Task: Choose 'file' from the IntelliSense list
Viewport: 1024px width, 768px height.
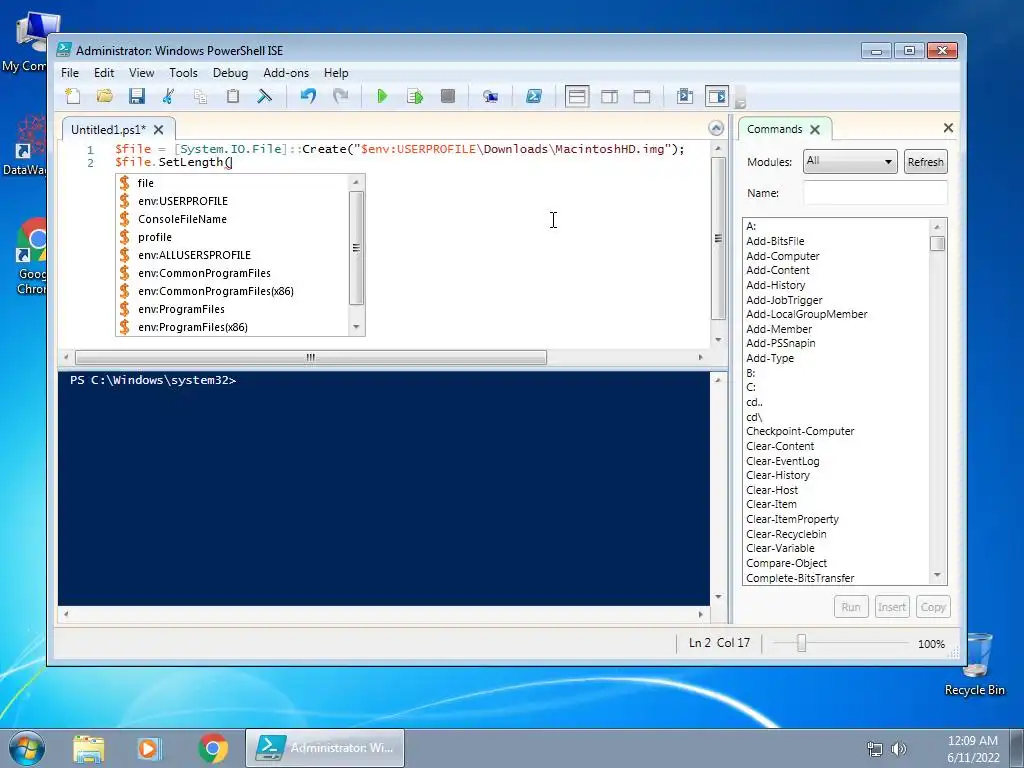Action: click(232, 183)
